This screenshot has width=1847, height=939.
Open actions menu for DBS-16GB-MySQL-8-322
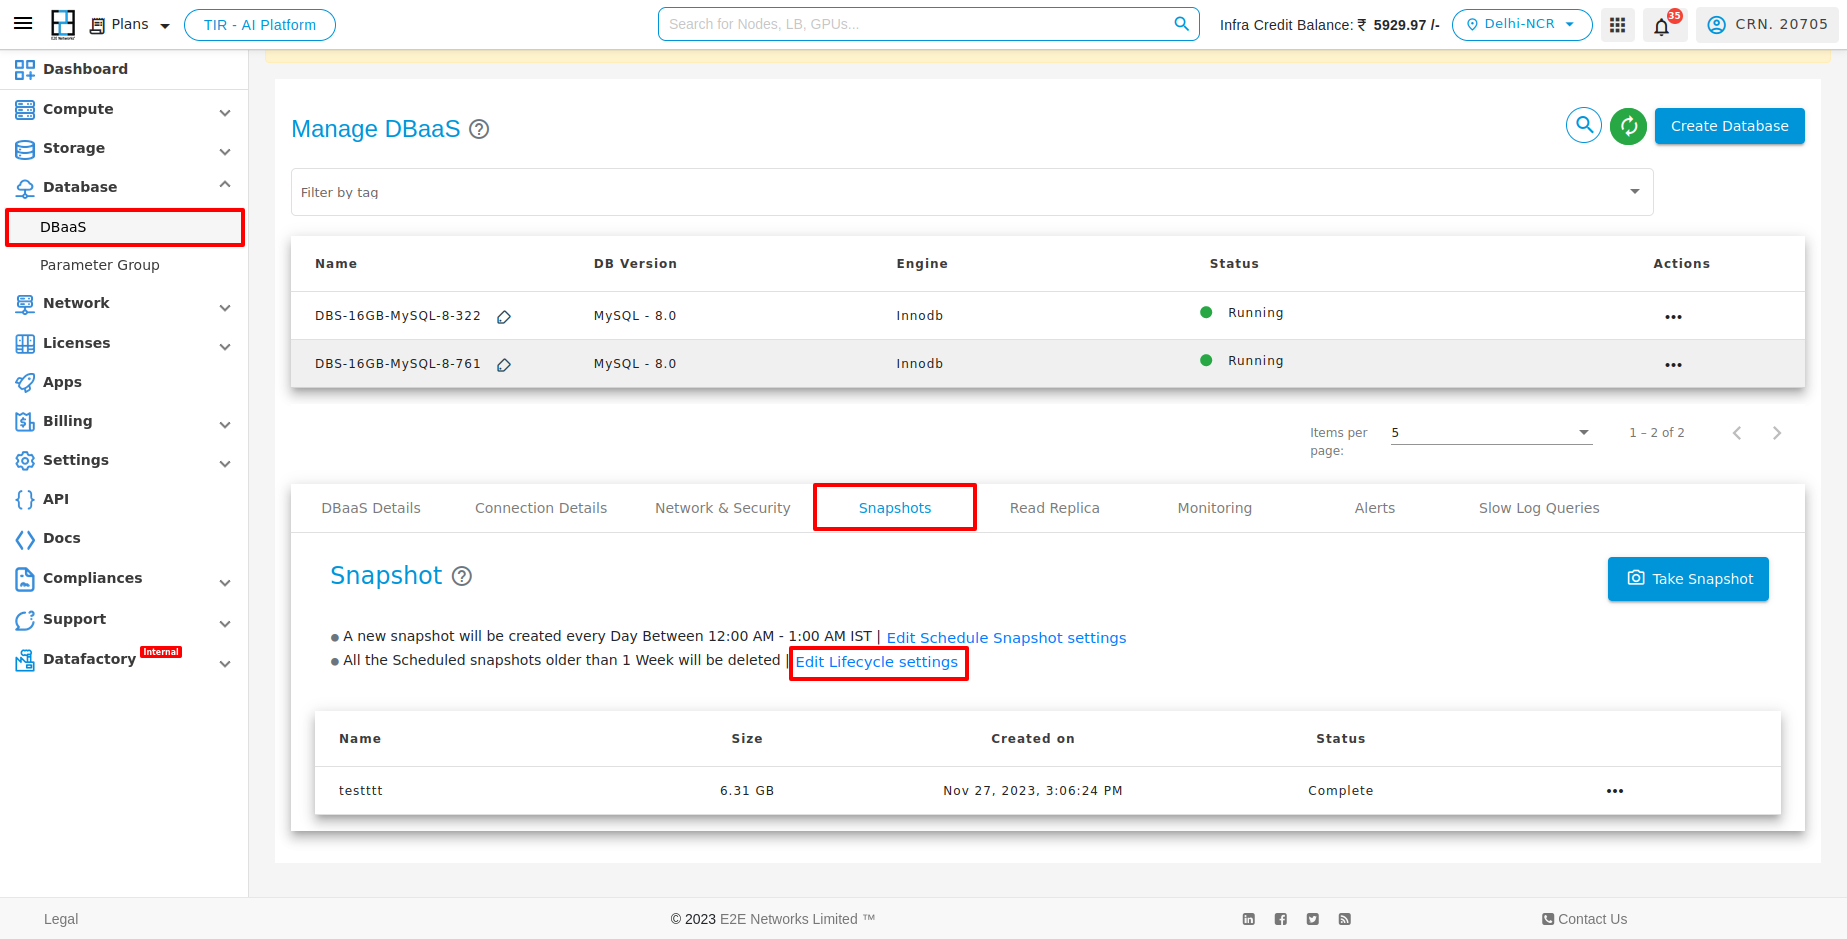(1673, 317)
